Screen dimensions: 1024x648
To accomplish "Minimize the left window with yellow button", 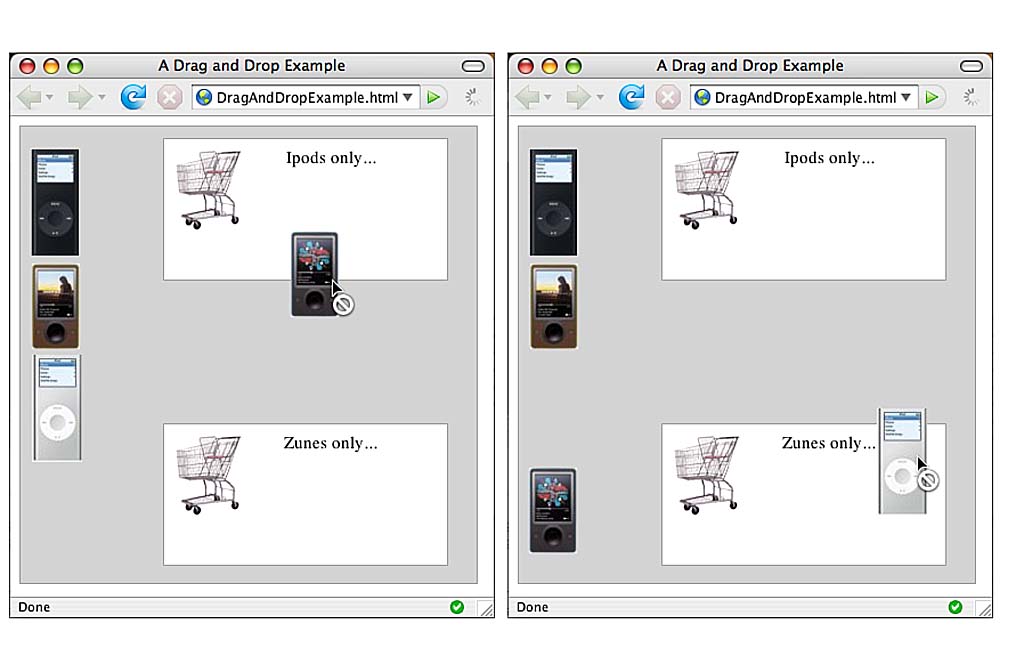I will coord(51,66).
